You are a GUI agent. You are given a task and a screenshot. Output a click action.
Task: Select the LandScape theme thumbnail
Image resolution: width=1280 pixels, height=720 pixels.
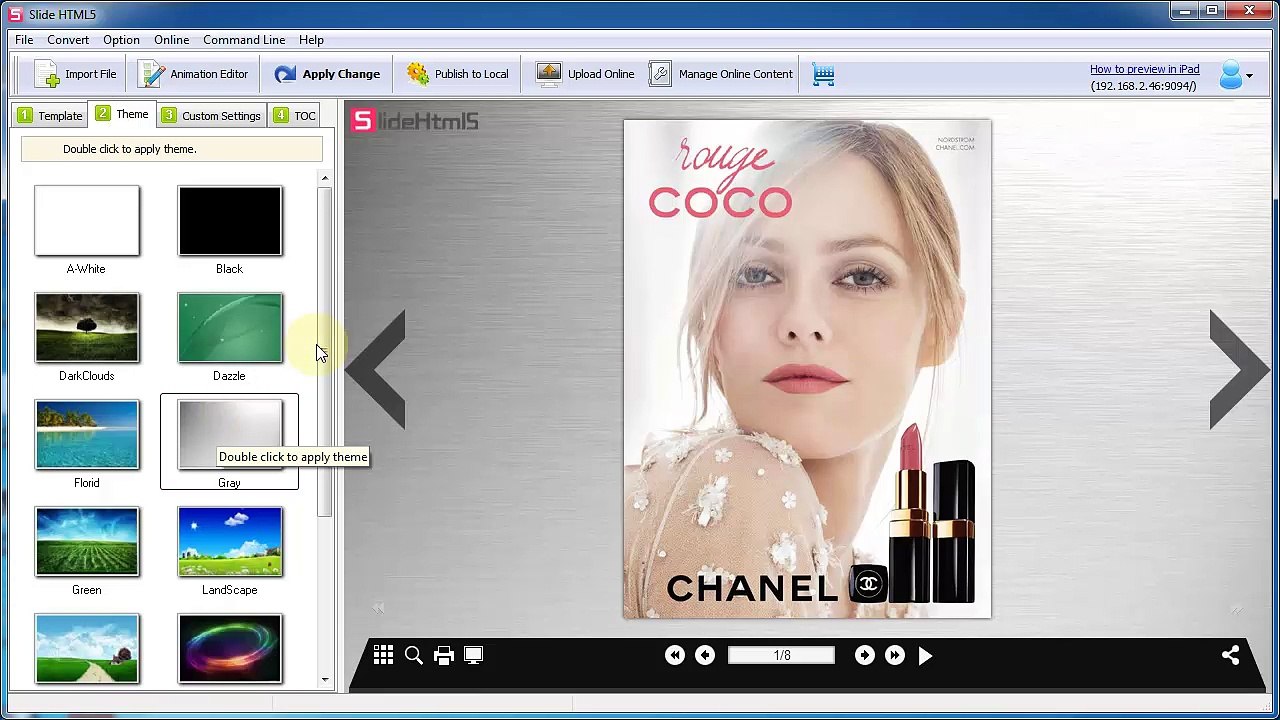(230, 542)
